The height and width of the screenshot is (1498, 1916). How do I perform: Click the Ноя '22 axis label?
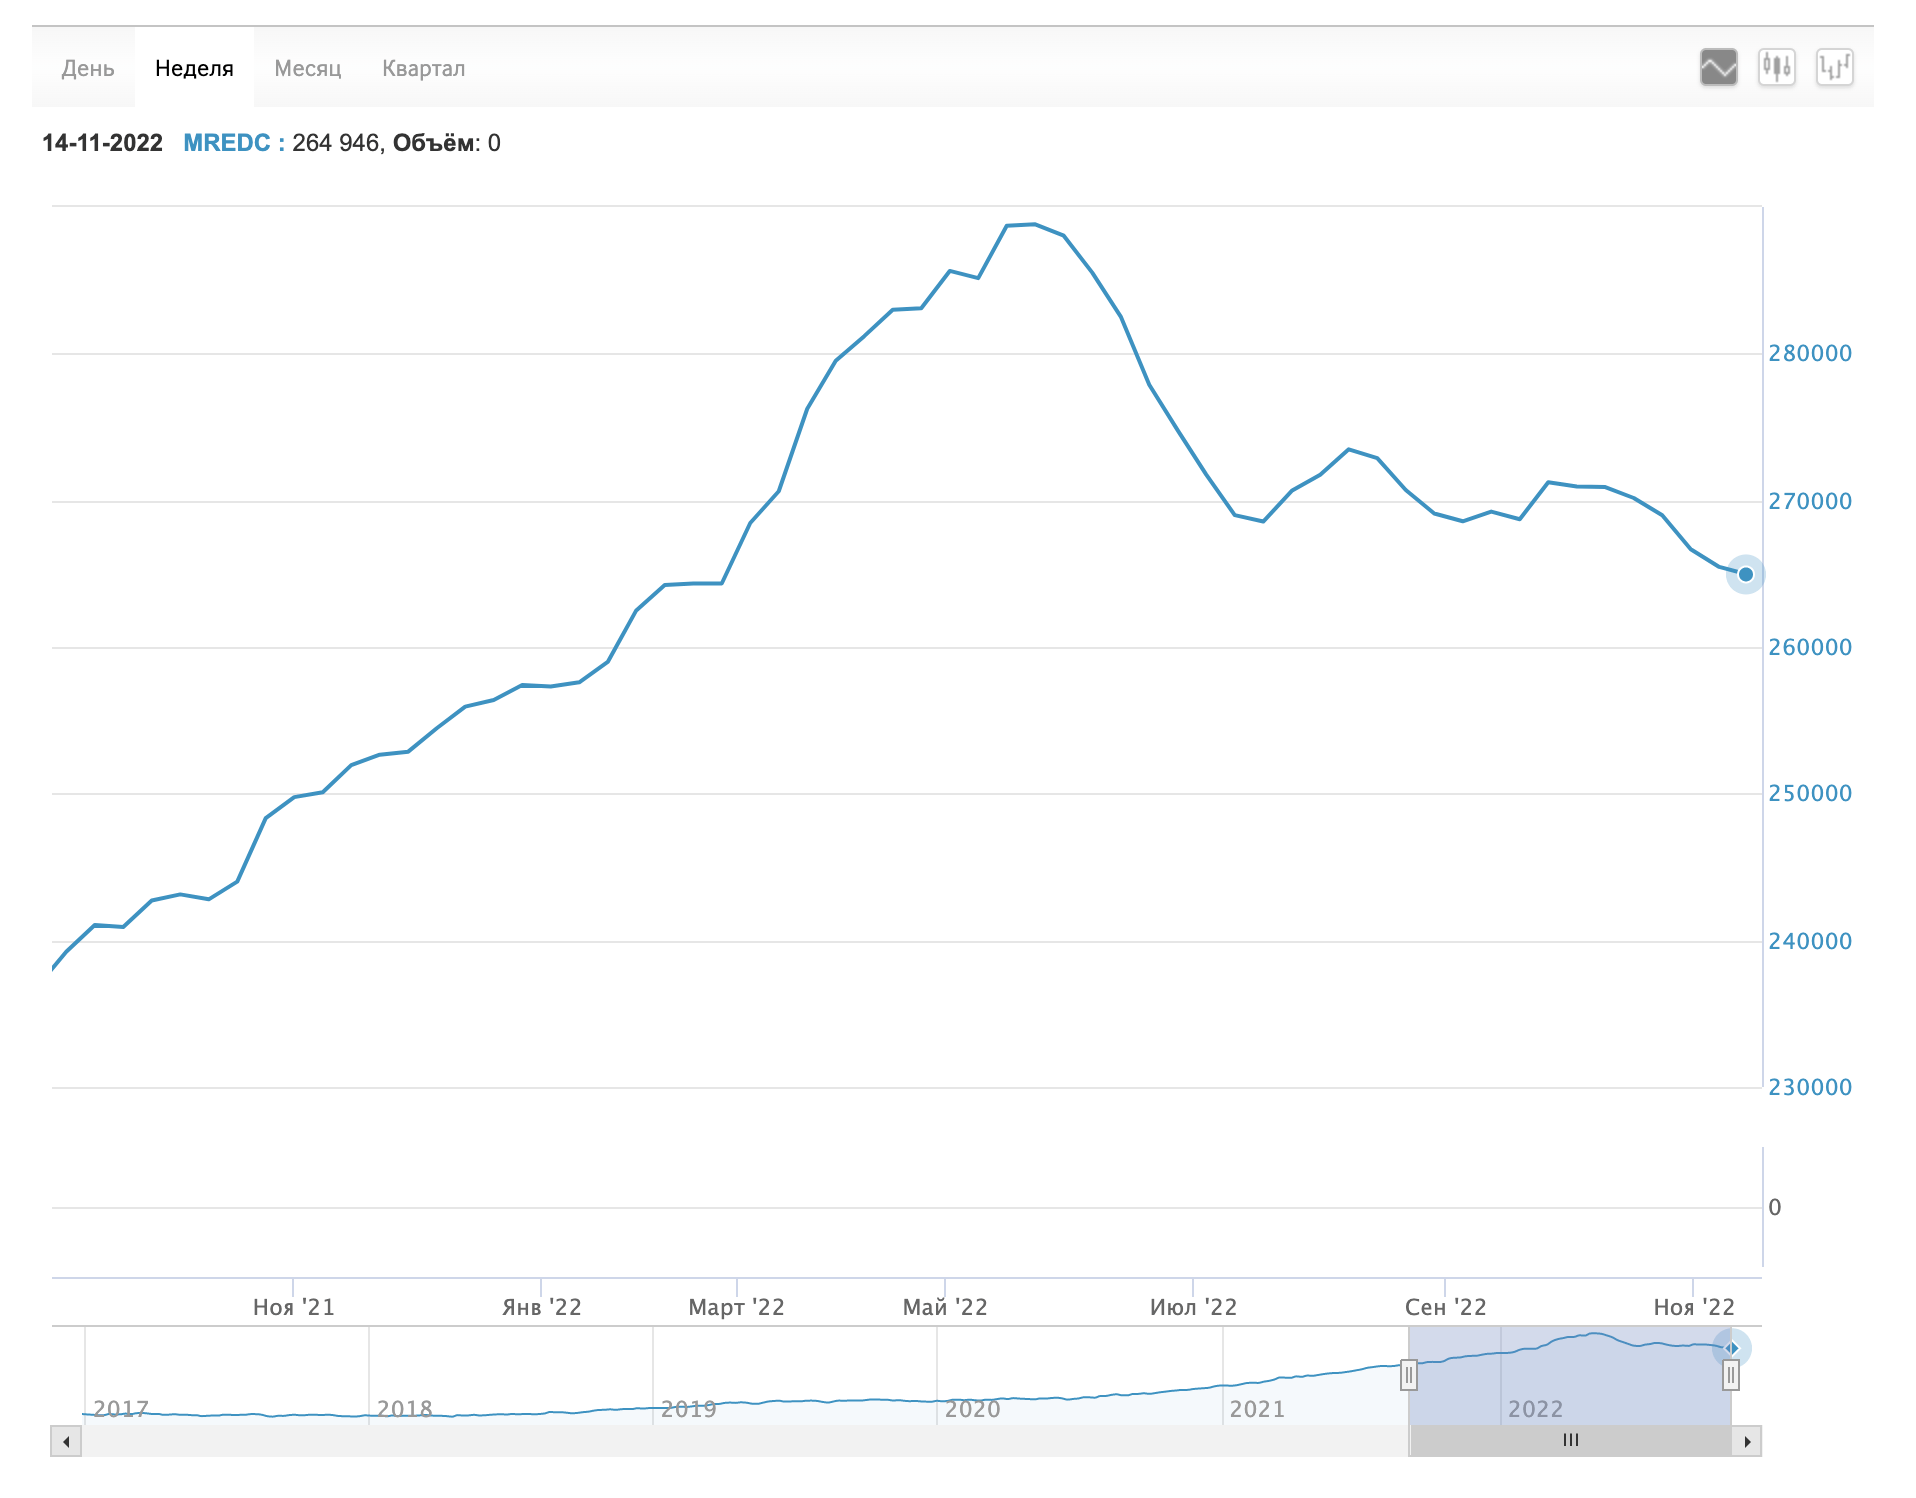pos(1694,1307)
